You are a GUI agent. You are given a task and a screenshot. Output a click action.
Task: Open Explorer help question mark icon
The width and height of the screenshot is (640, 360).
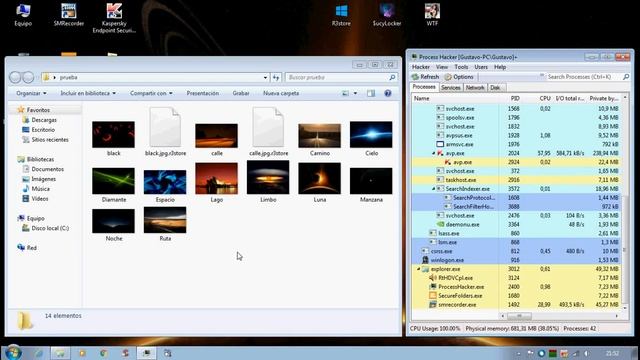point(388,93)
